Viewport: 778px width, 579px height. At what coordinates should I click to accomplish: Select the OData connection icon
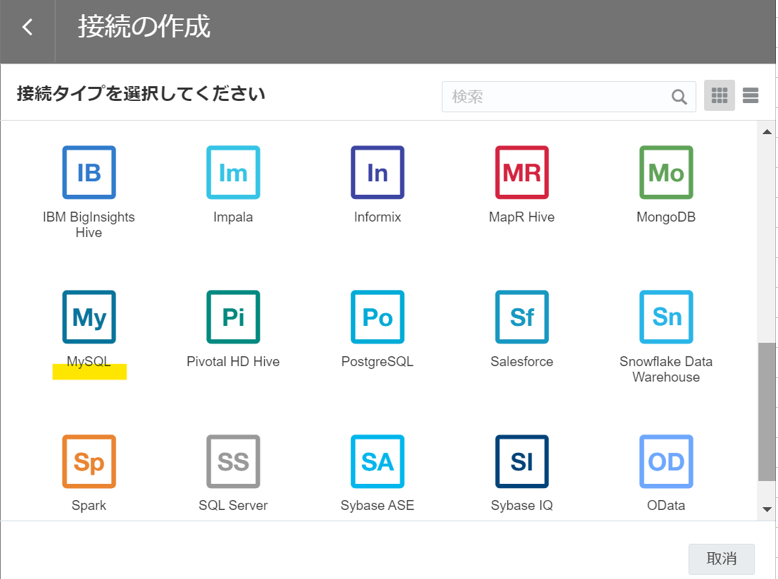tap(666, 461)
